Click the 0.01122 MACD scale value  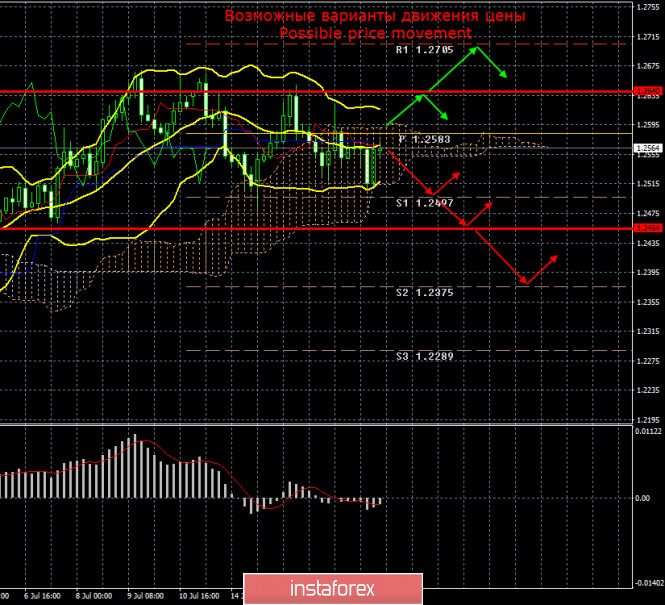[x=647, y=431]
